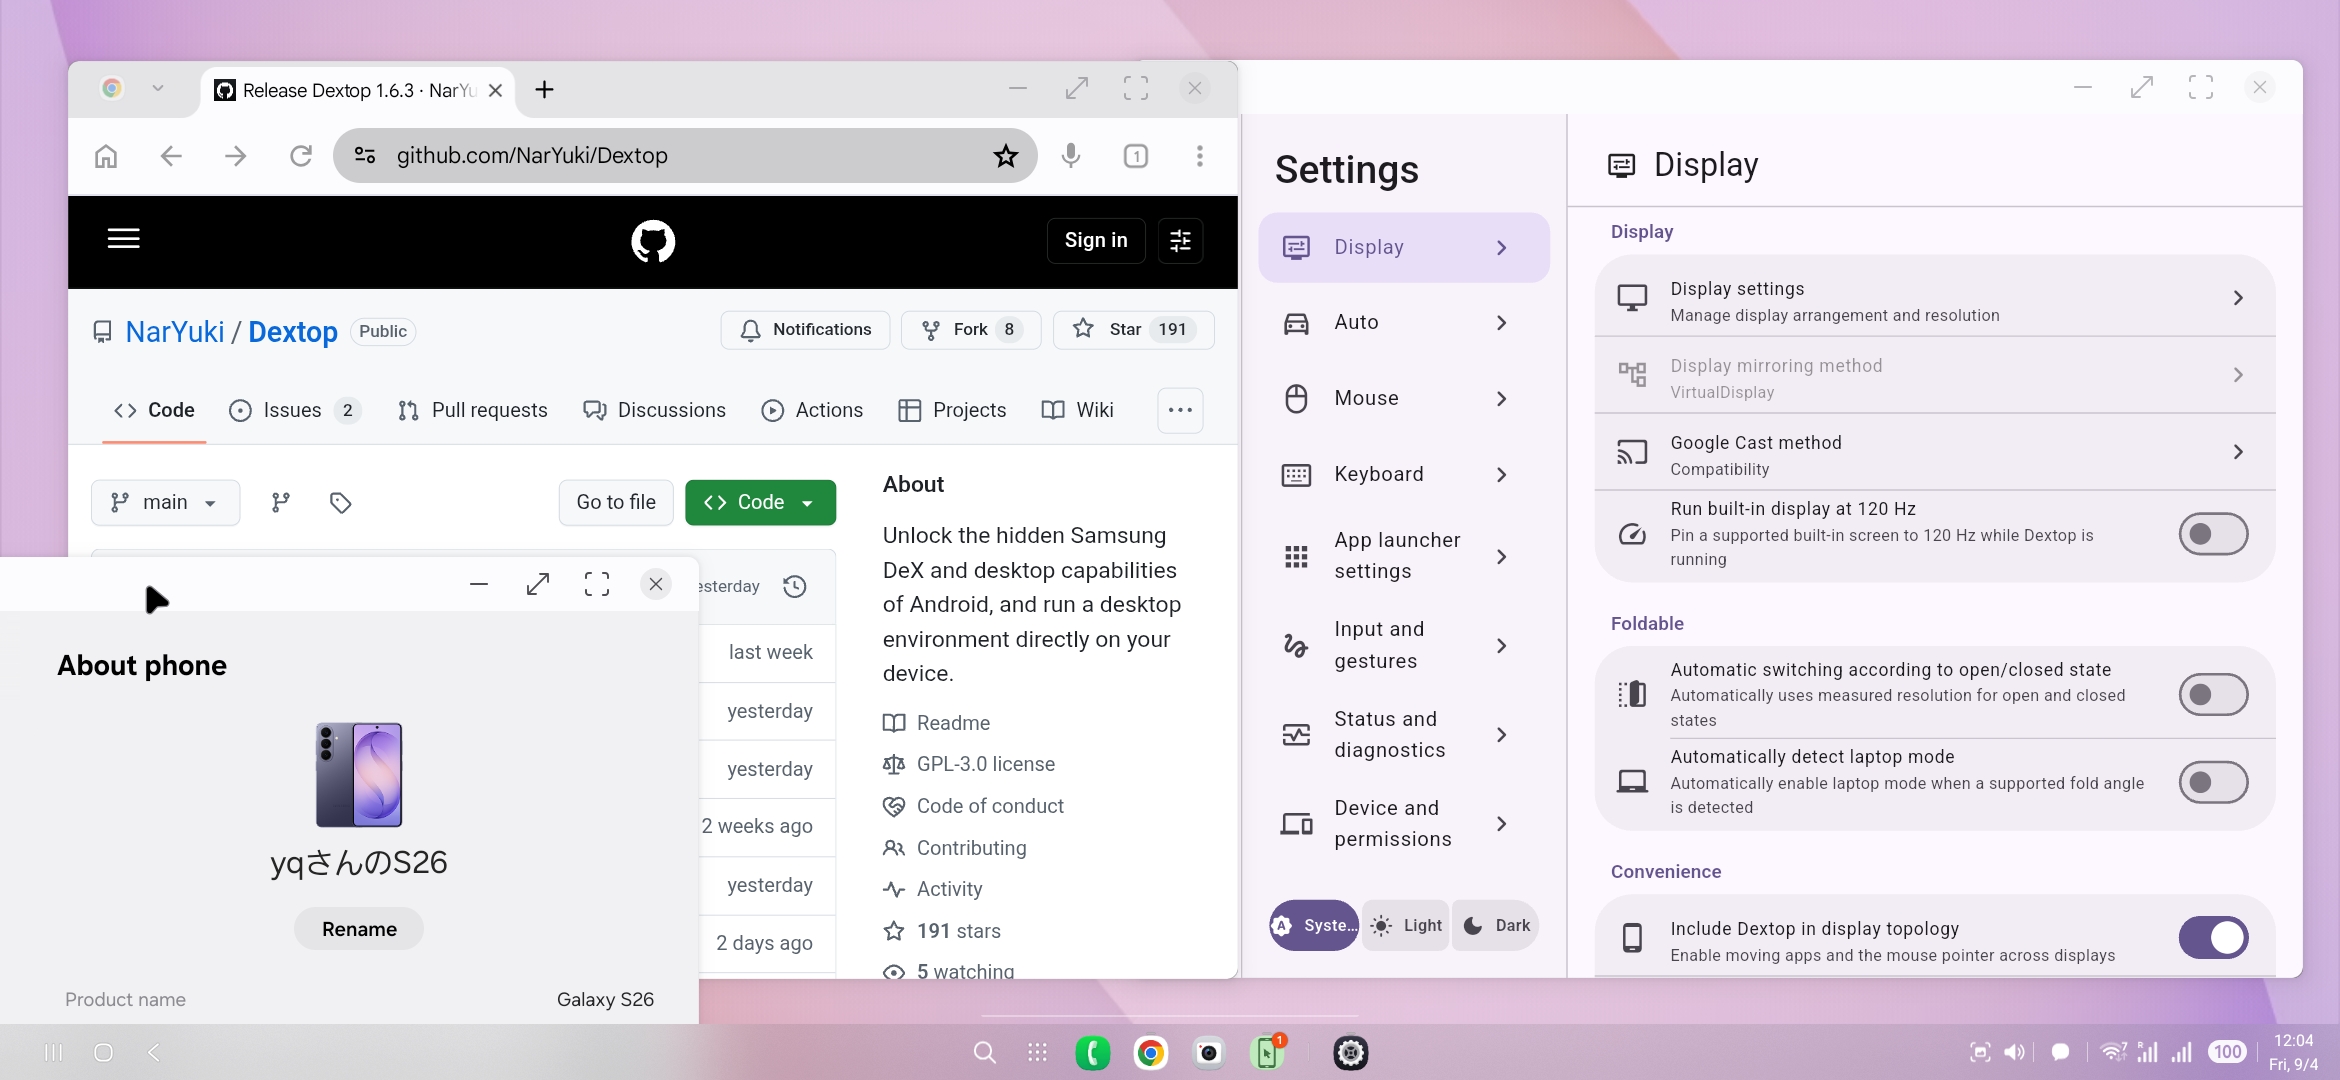The image size is (2340, 1080).
Task: Select the System theme option
Action: click(1314, 926)
